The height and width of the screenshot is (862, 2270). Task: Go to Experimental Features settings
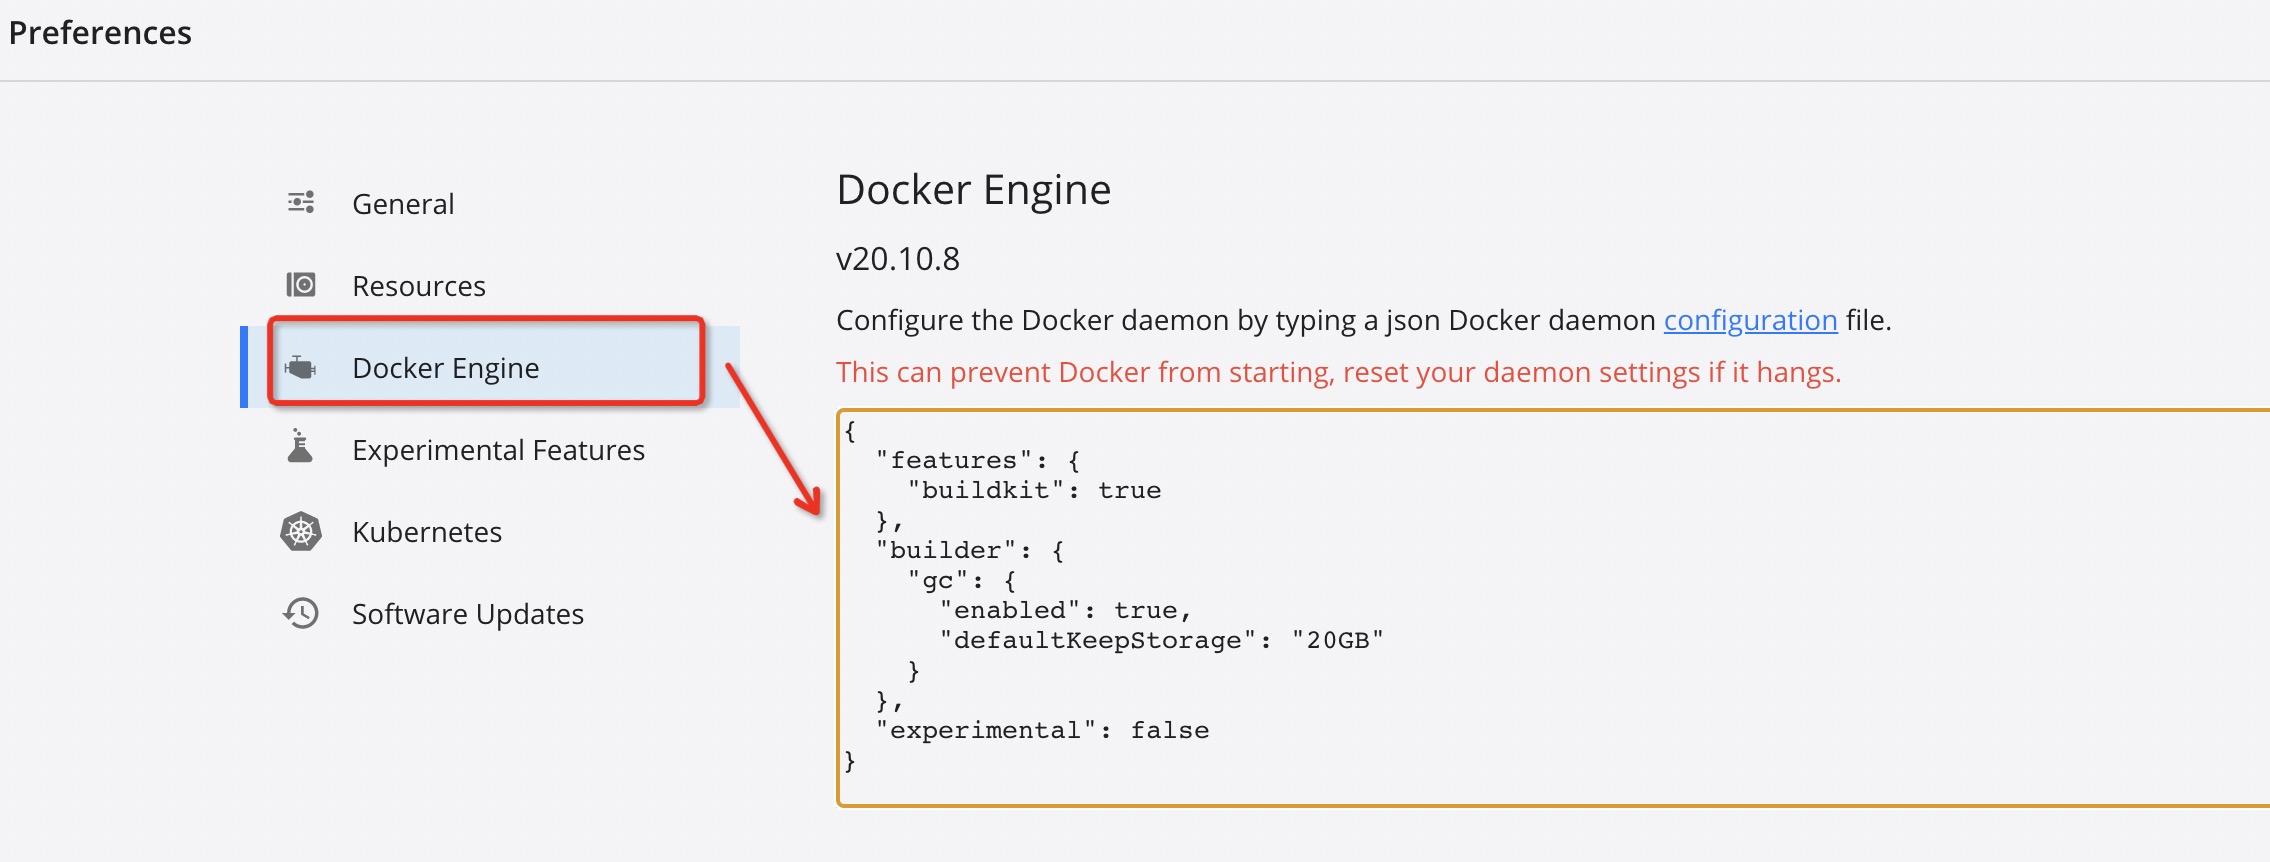[x=490, y=449]
